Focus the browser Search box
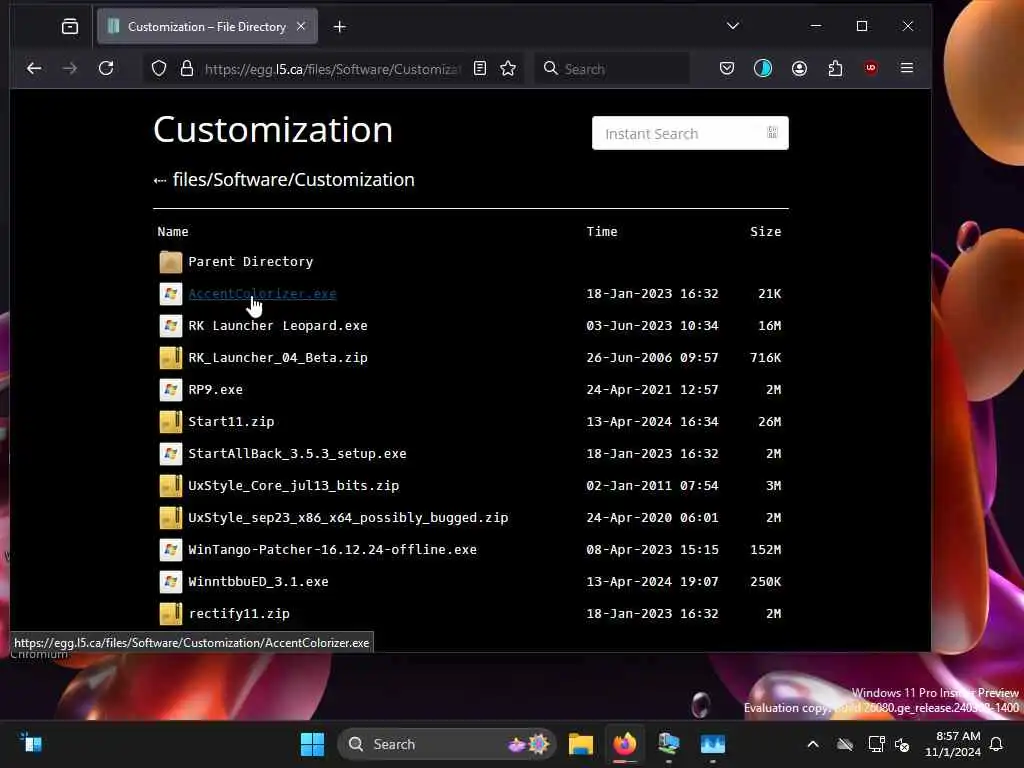Image resolution: width=1024 pixels, height=768 pixels. point(613,69)
